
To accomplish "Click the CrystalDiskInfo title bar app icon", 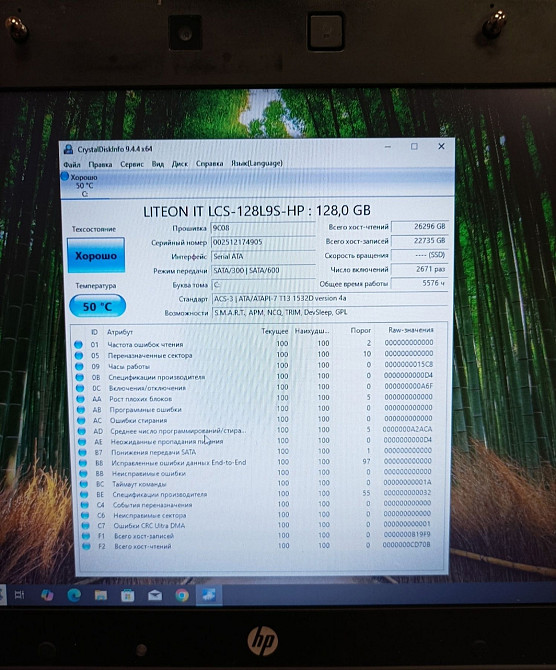I will [x=68, y=149].
